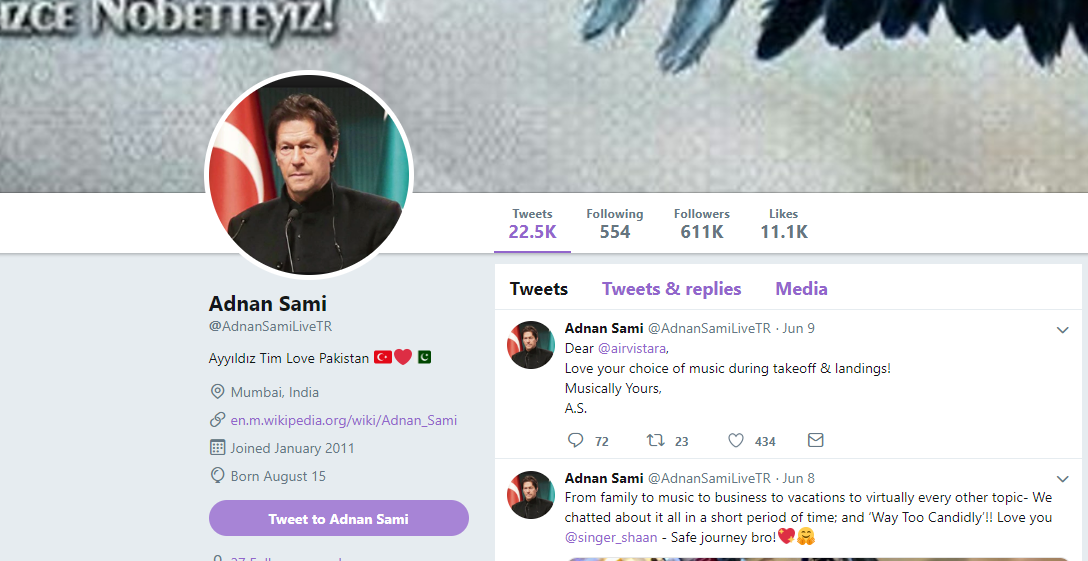The image size is (1088, 561).
Task: Click the reply icon on the Jun 9 tweet
Action: pos(575,440)
